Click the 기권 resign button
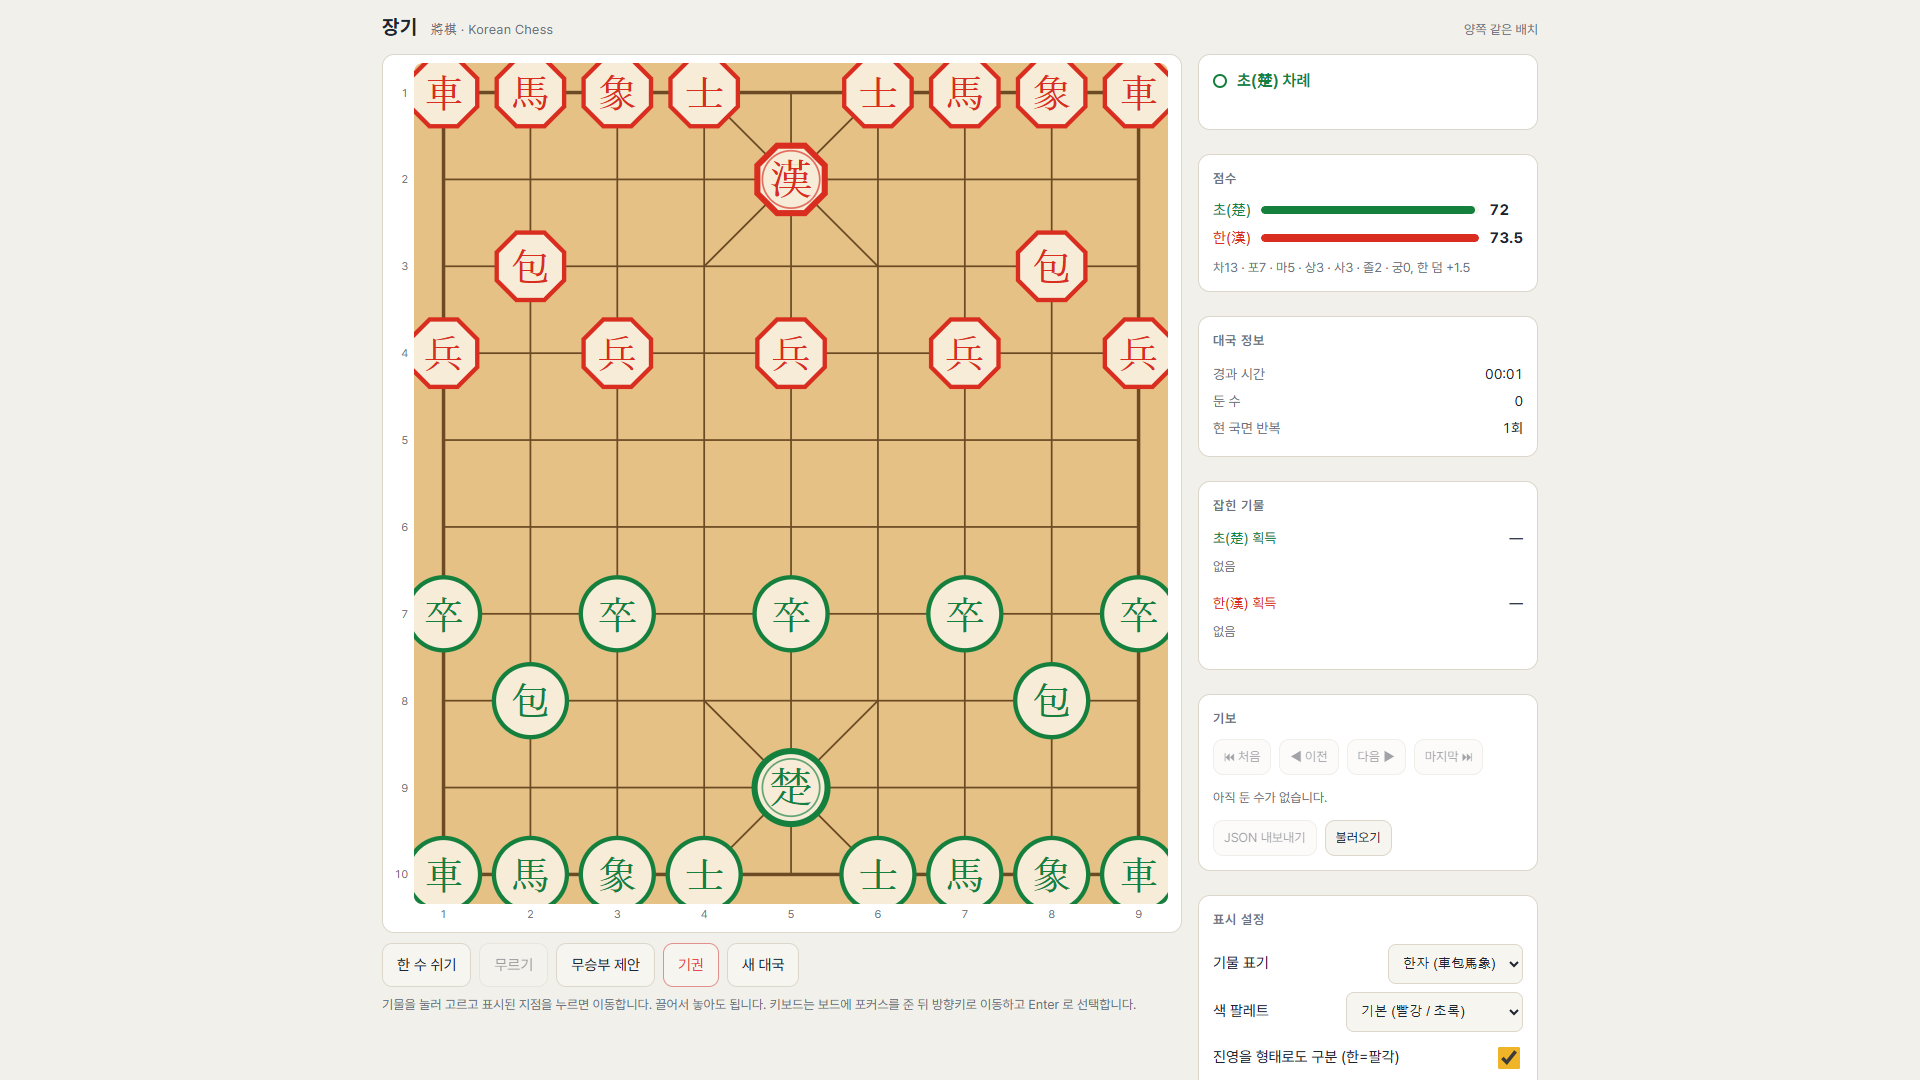The height and width of the screenshot is (1080, 1920). [691, 964]
